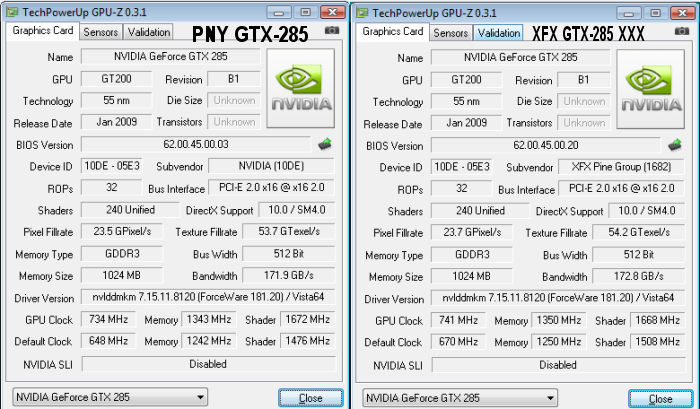Click Bandwidth value 171.9 GB/s
Viewport: 700px width, 409px height.
[x=289, y=275]
